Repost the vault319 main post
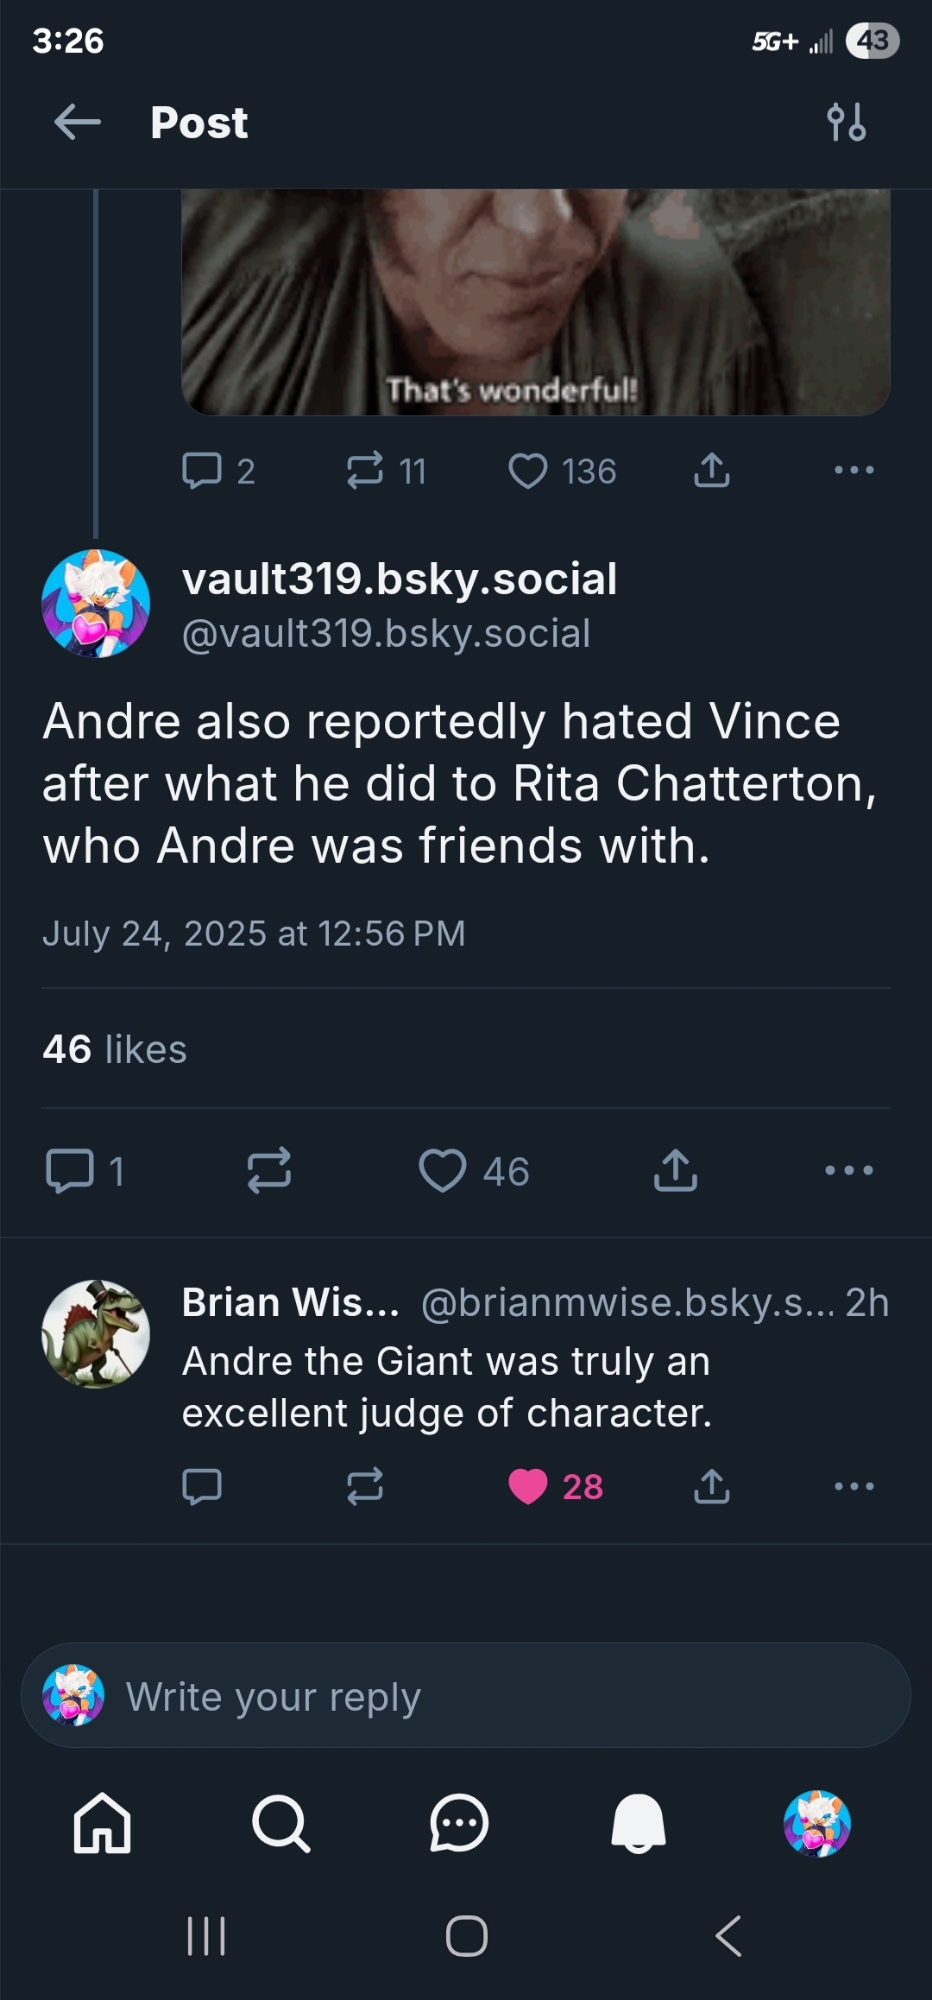Viewport: 932px width, 2000px height. click(269, 1170)
